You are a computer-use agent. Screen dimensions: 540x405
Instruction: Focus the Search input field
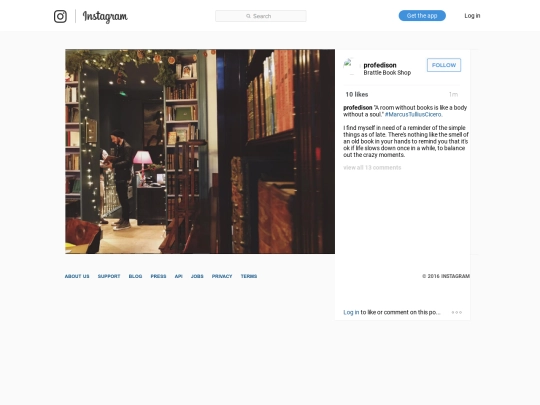[x=261, y=16]
